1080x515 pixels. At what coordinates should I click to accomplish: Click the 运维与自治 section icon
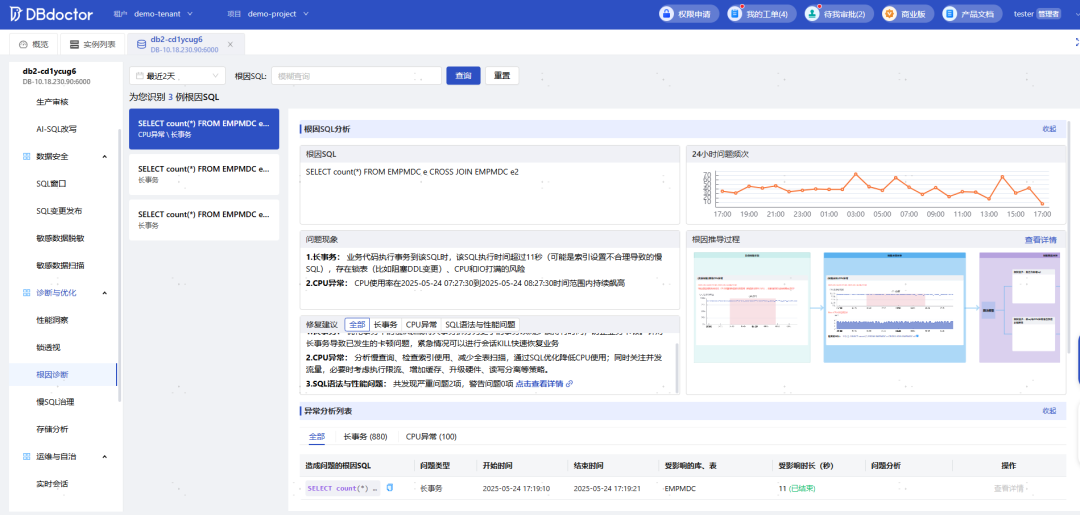tap(25, 456)
